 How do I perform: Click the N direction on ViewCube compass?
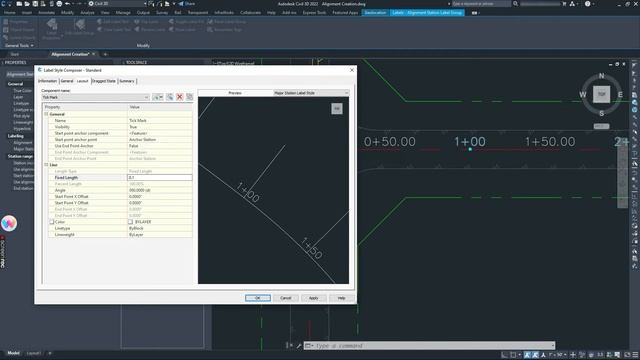(x=601, y=76)
